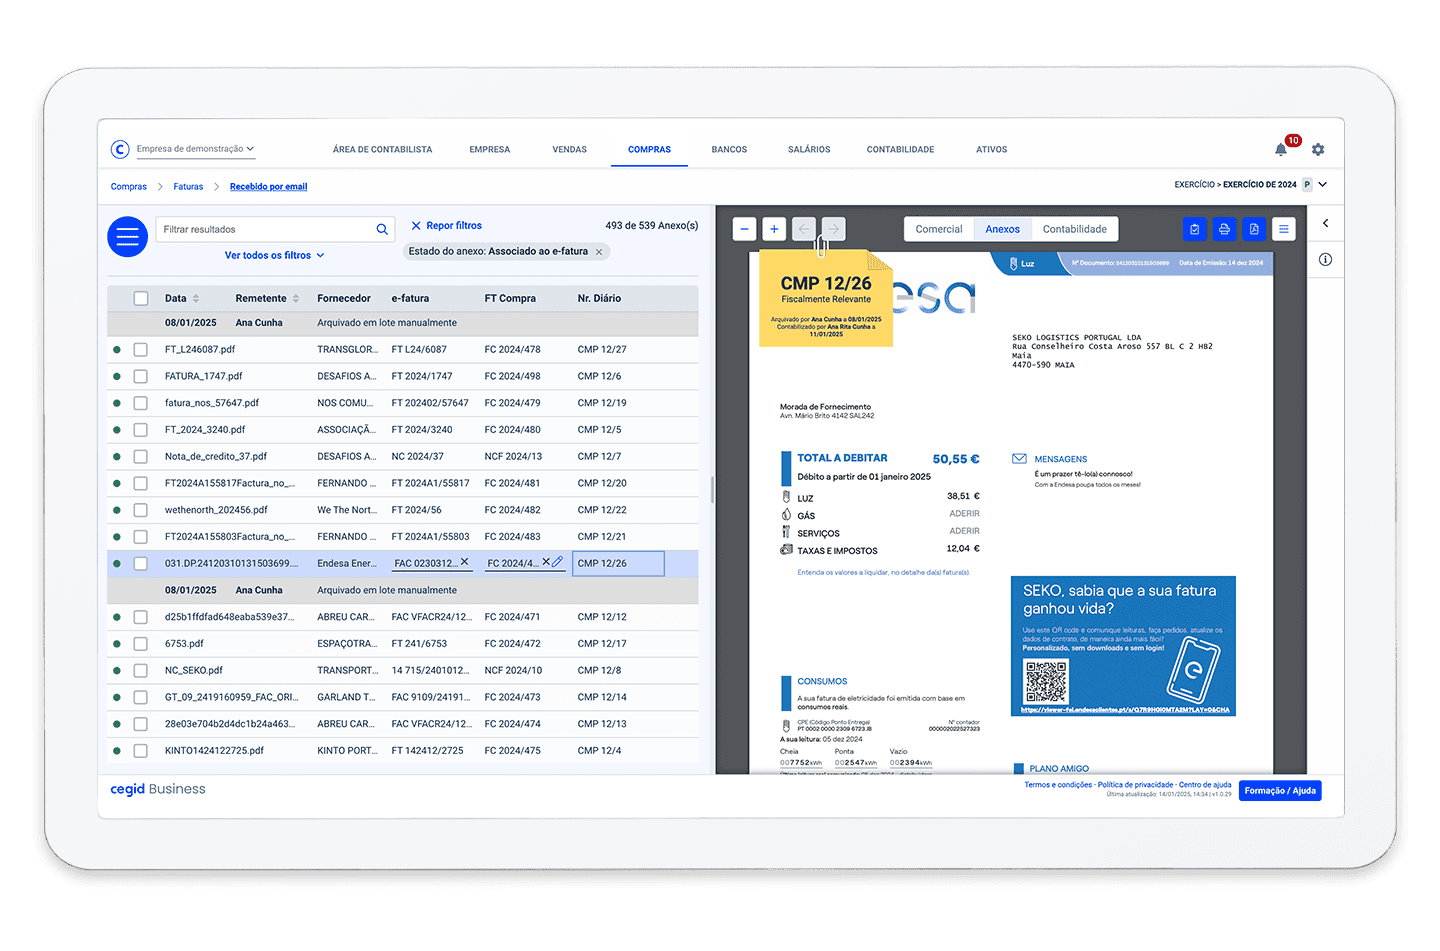The height and width of the screenshot is (951, 1440).
Task: Open CONTABILIDADE menu
Action: [x=900, y=150]
